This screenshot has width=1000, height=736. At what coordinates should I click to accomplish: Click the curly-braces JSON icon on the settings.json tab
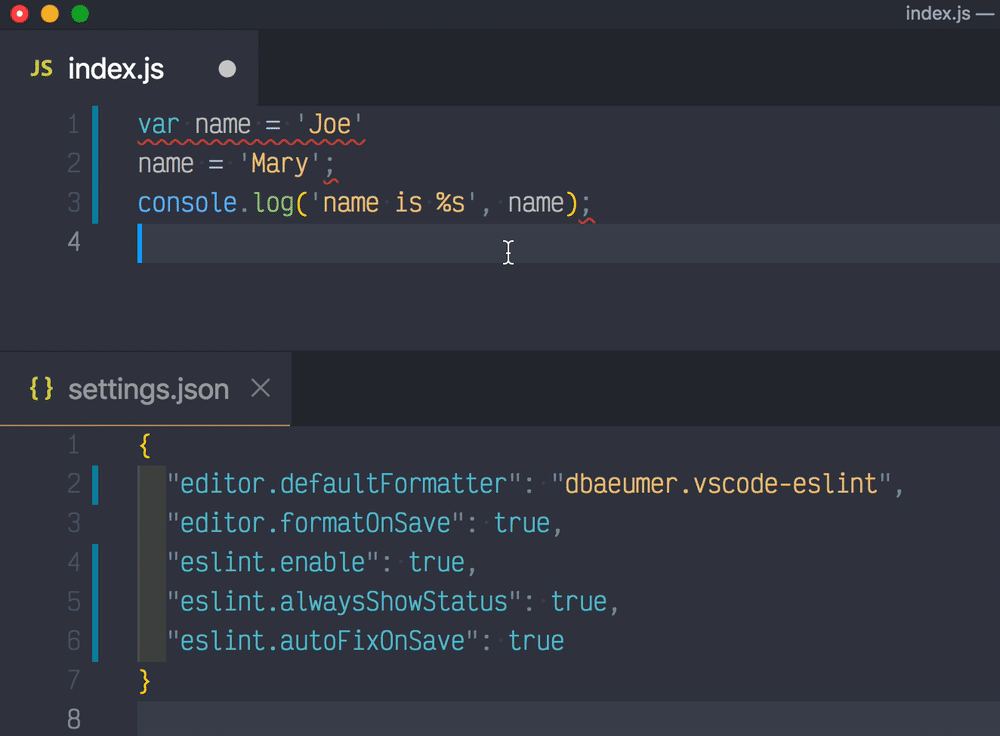(x=41, y=389)
